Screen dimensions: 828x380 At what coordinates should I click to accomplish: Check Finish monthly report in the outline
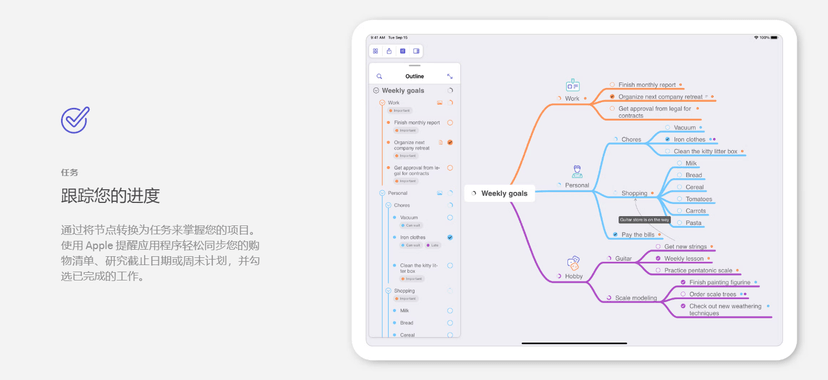pos(450,122)
